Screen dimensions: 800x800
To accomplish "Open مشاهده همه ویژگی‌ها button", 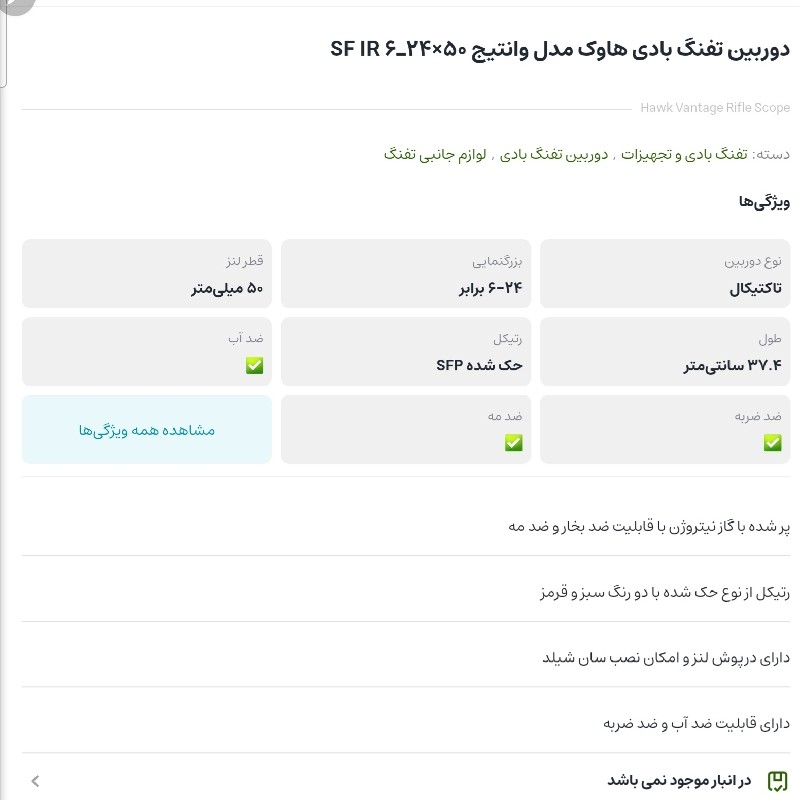I will click(147, 430).
